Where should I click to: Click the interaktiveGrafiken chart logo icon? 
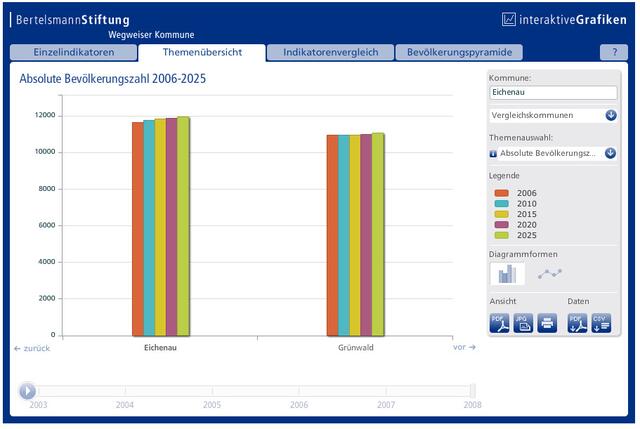pyautogui.click(x=509, y=19)
